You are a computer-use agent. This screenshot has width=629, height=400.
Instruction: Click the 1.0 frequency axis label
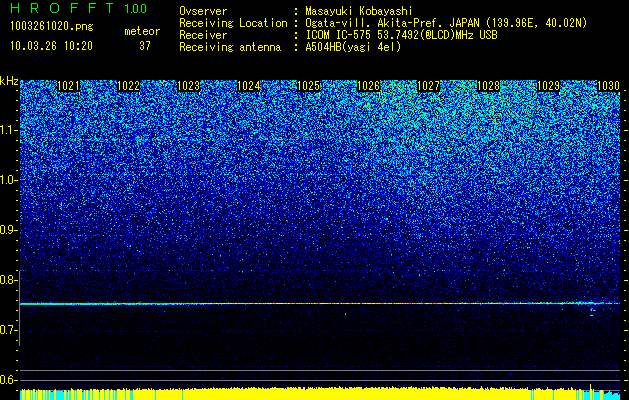point(8,180)
